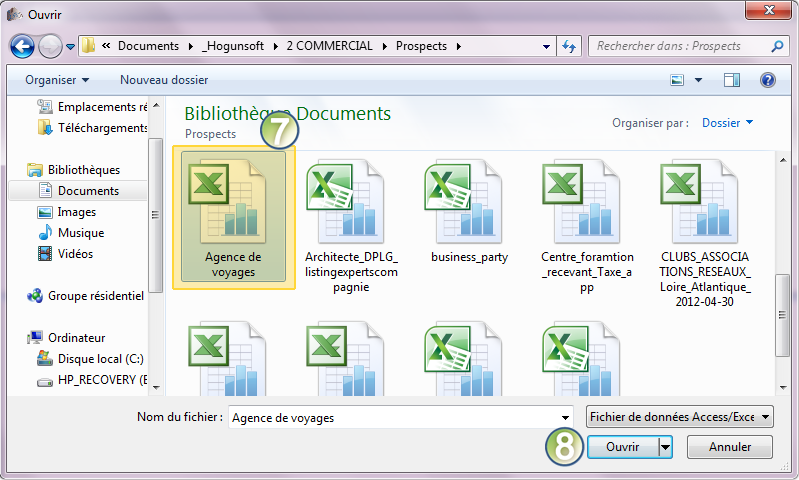
Task: Select Bibliothèques in the navigation pane
Action: click(x=73, y=170)
